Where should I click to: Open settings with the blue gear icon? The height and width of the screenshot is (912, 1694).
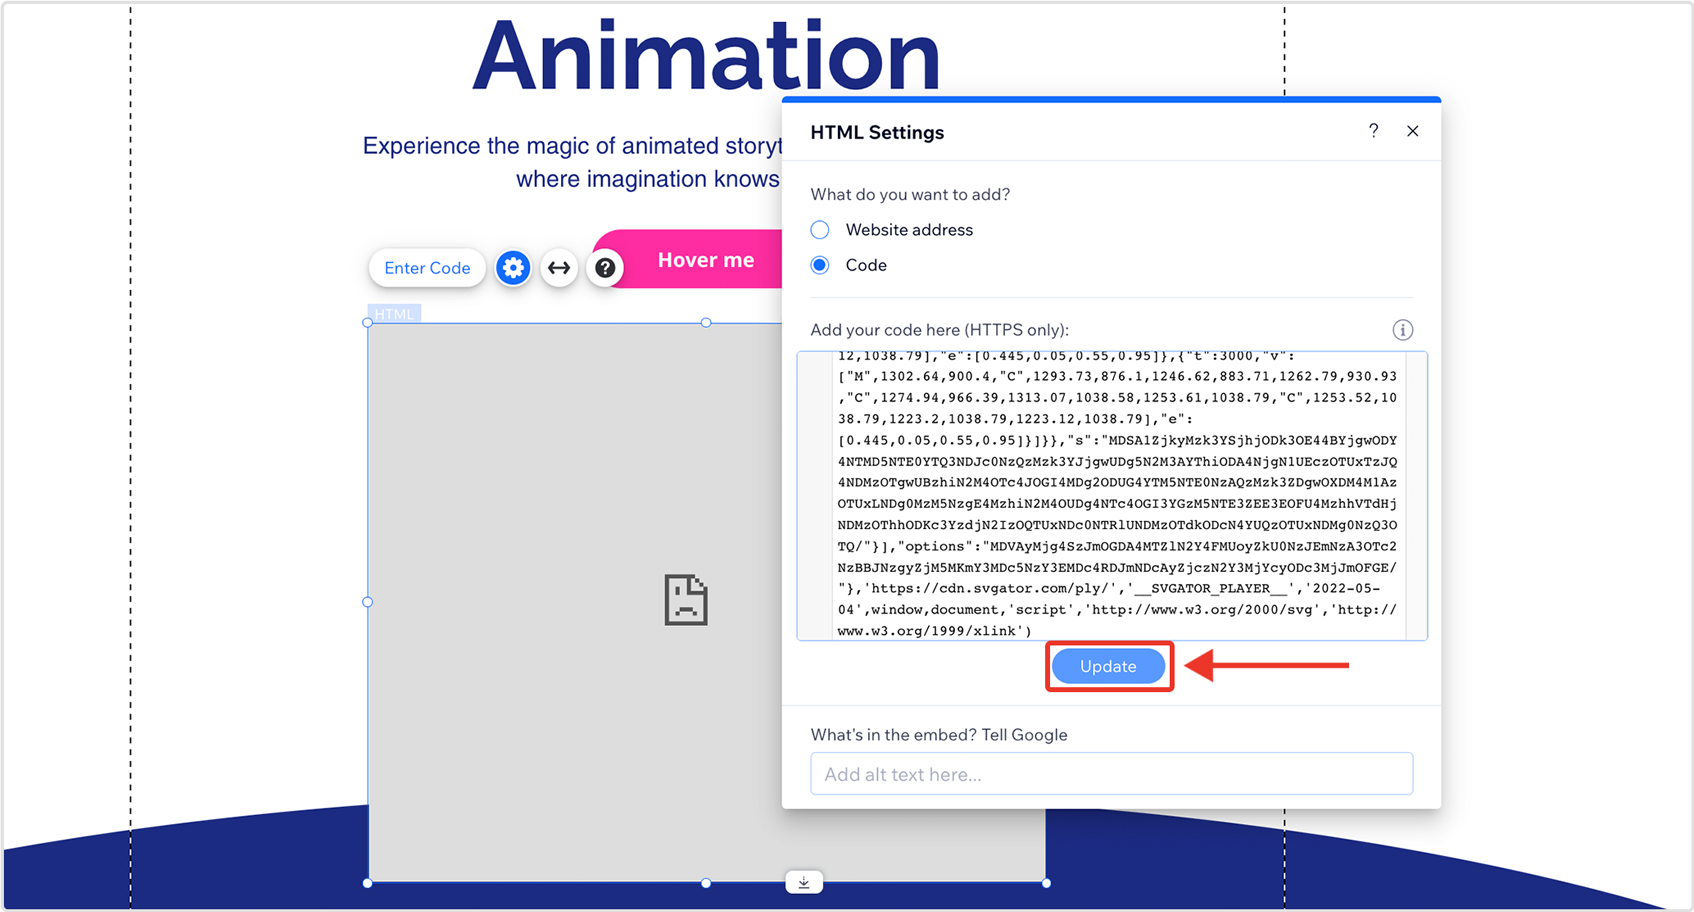[x=513, y=268]
